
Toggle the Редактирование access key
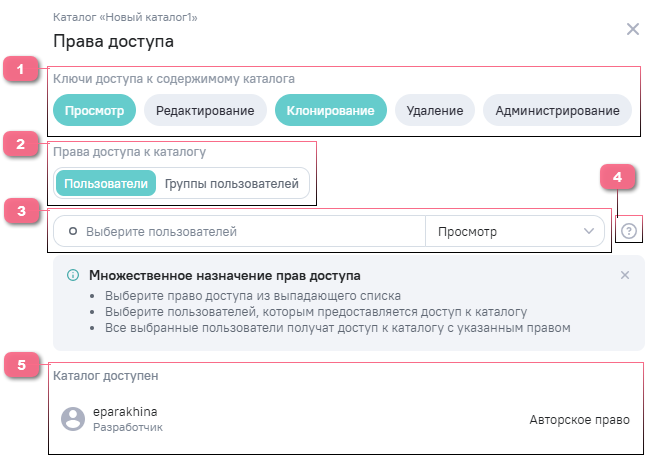[205, 110]
